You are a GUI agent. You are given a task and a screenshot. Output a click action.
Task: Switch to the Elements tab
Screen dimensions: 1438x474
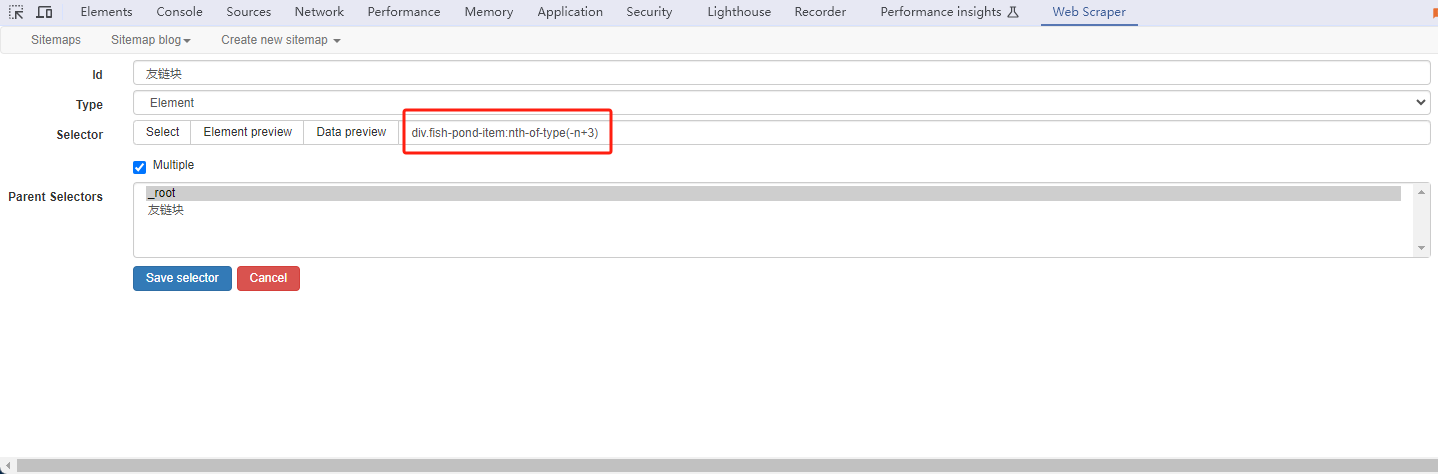click(x=106, y=12)
